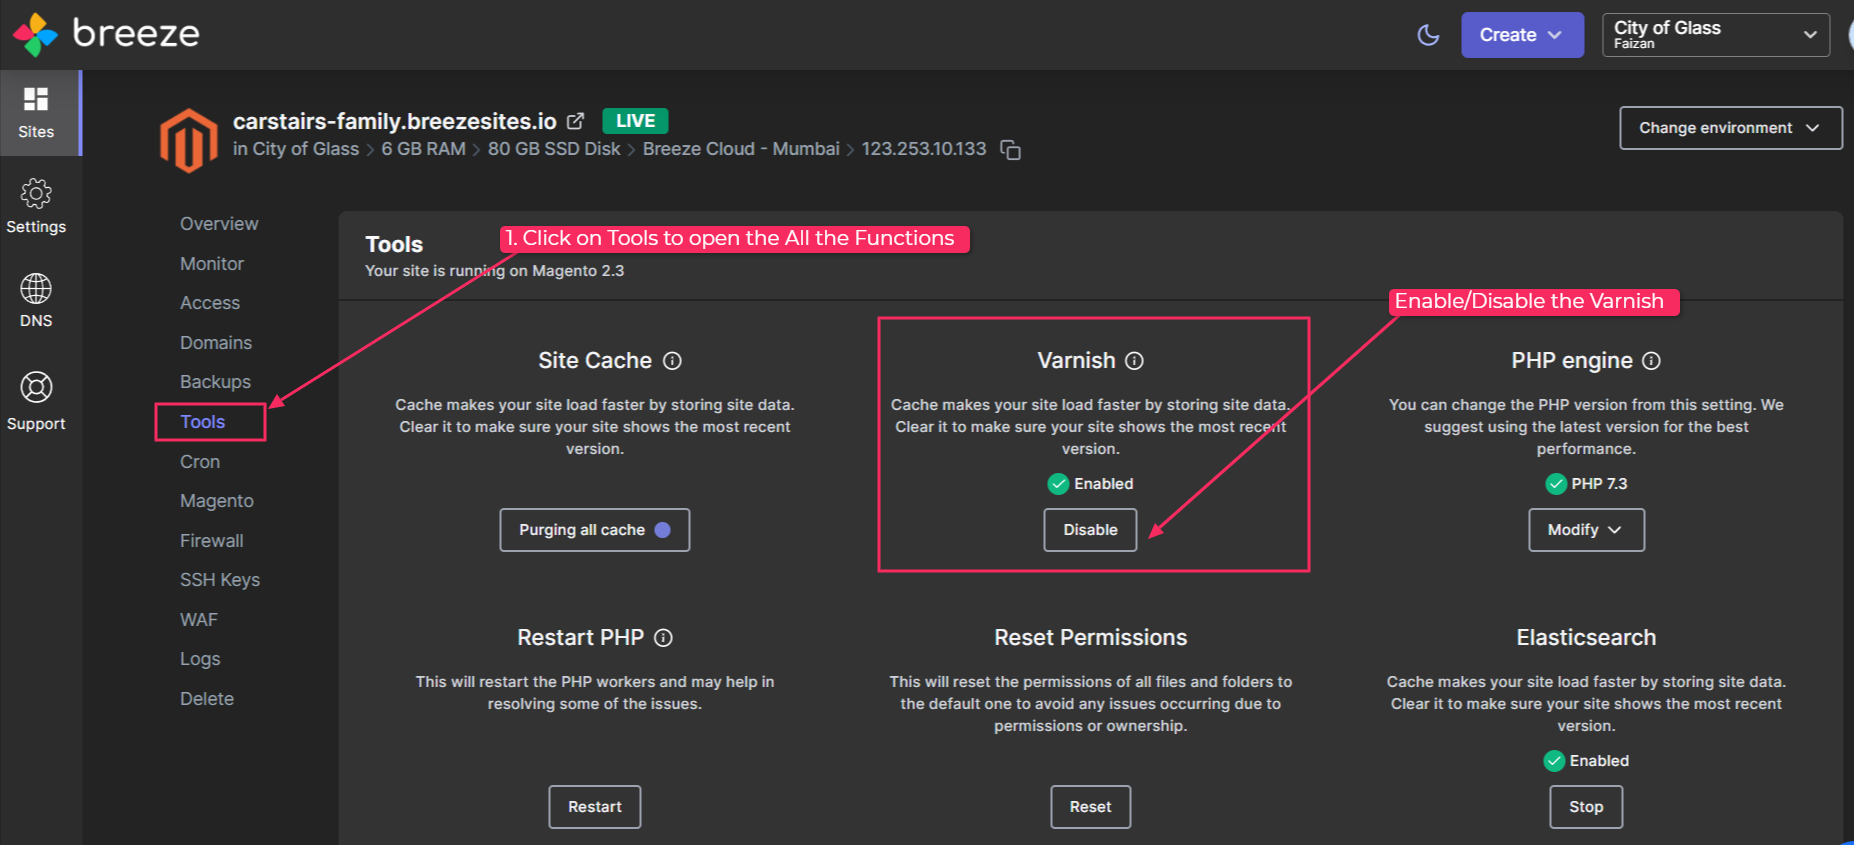Click the Breeze logo icon
The height and width of the screenshot is (845, 1854).
pos(36,34)
